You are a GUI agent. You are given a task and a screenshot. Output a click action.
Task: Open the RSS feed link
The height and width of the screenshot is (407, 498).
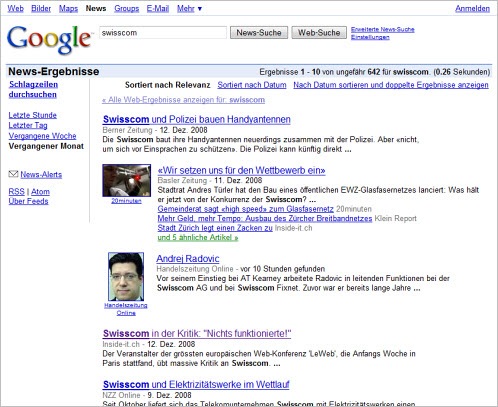click(x=17, y=192)
